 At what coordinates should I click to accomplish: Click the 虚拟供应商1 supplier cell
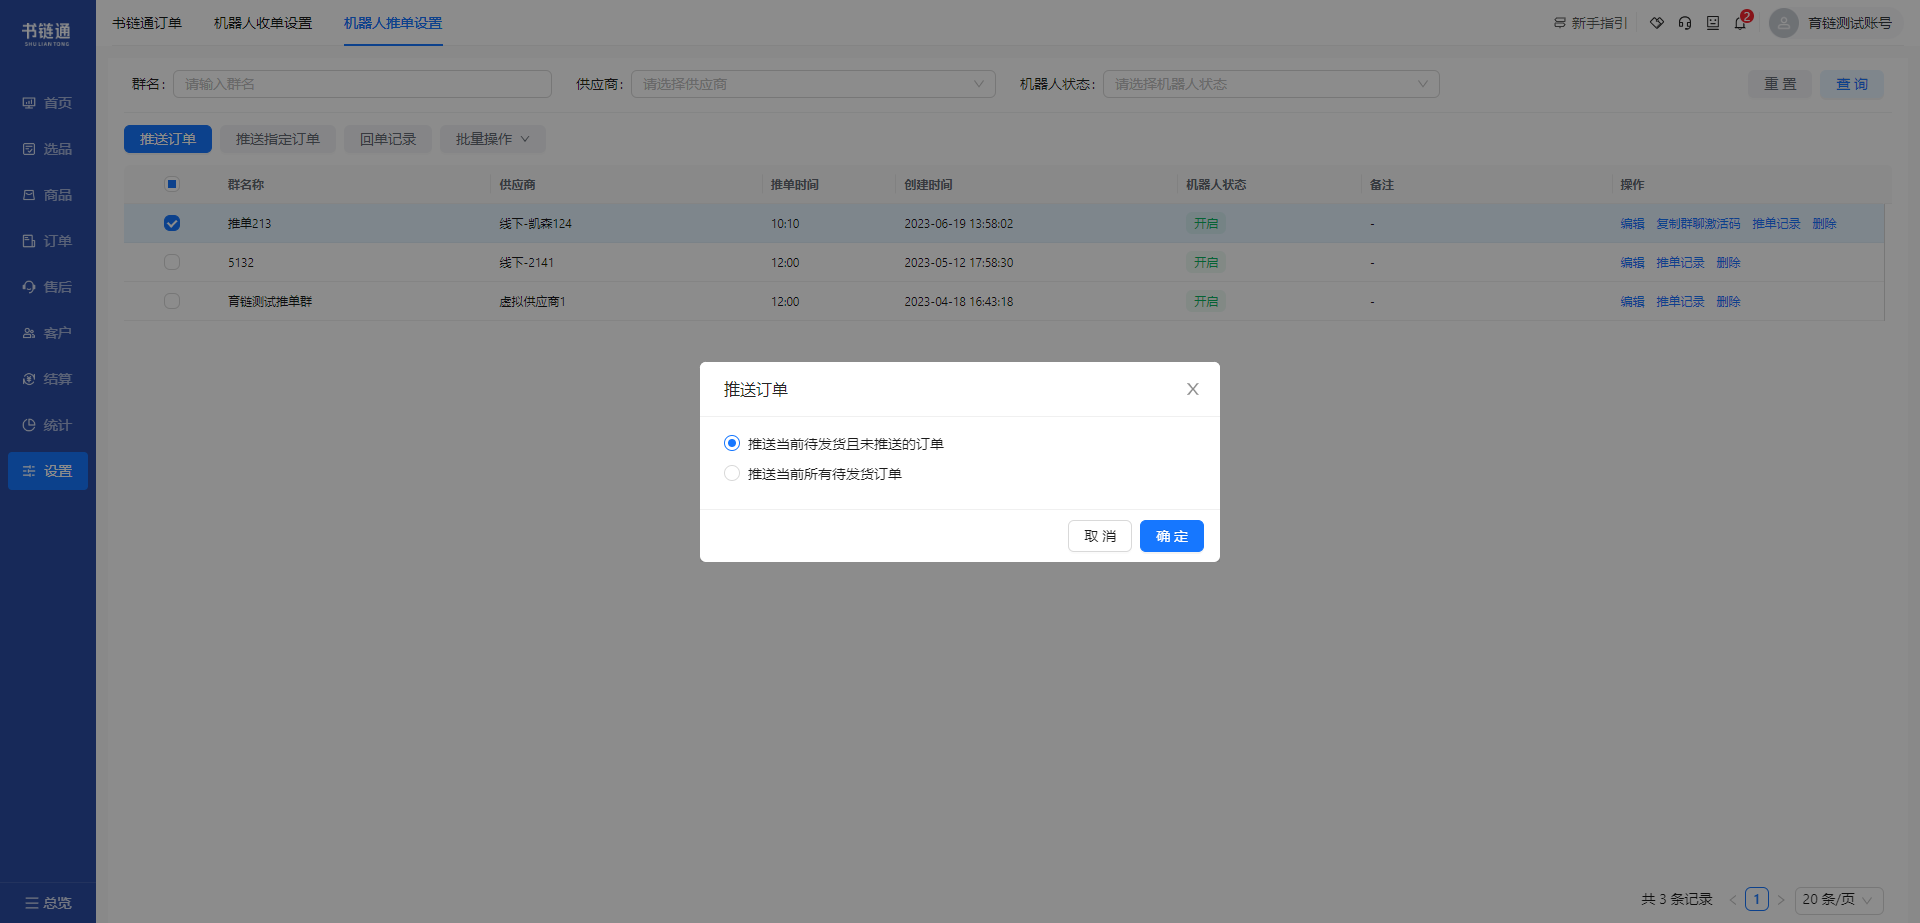pyautogui.click(x=533, y=301)
